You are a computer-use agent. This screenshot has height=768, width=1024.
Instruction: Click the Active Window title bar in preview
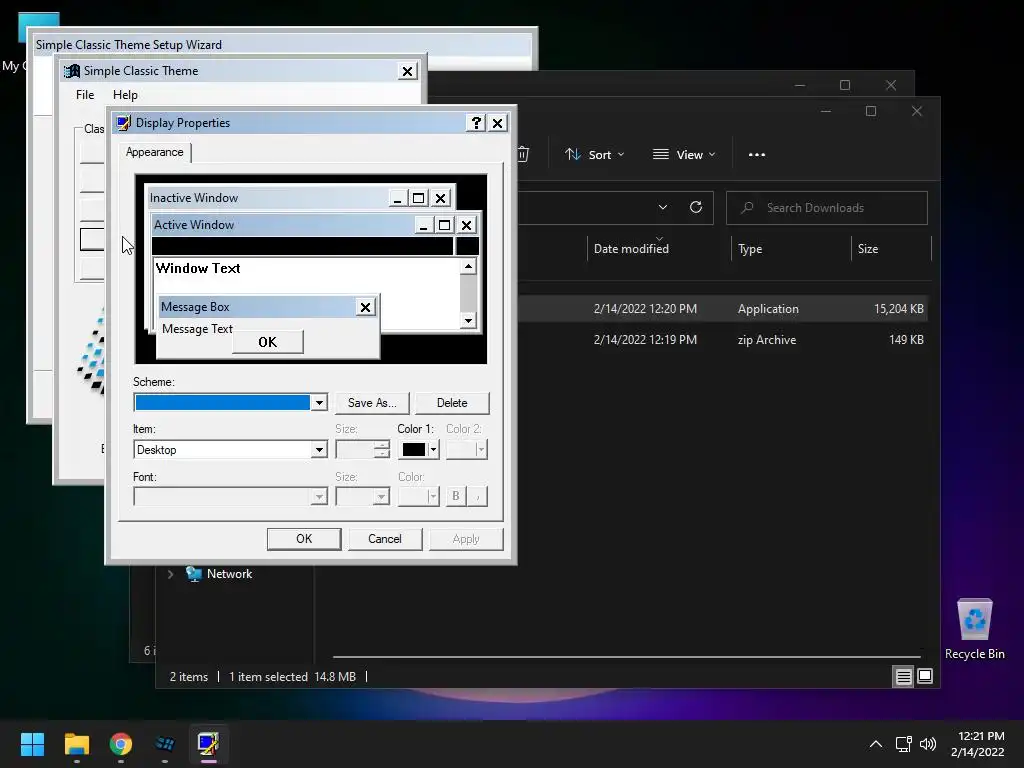click(282, 225)
